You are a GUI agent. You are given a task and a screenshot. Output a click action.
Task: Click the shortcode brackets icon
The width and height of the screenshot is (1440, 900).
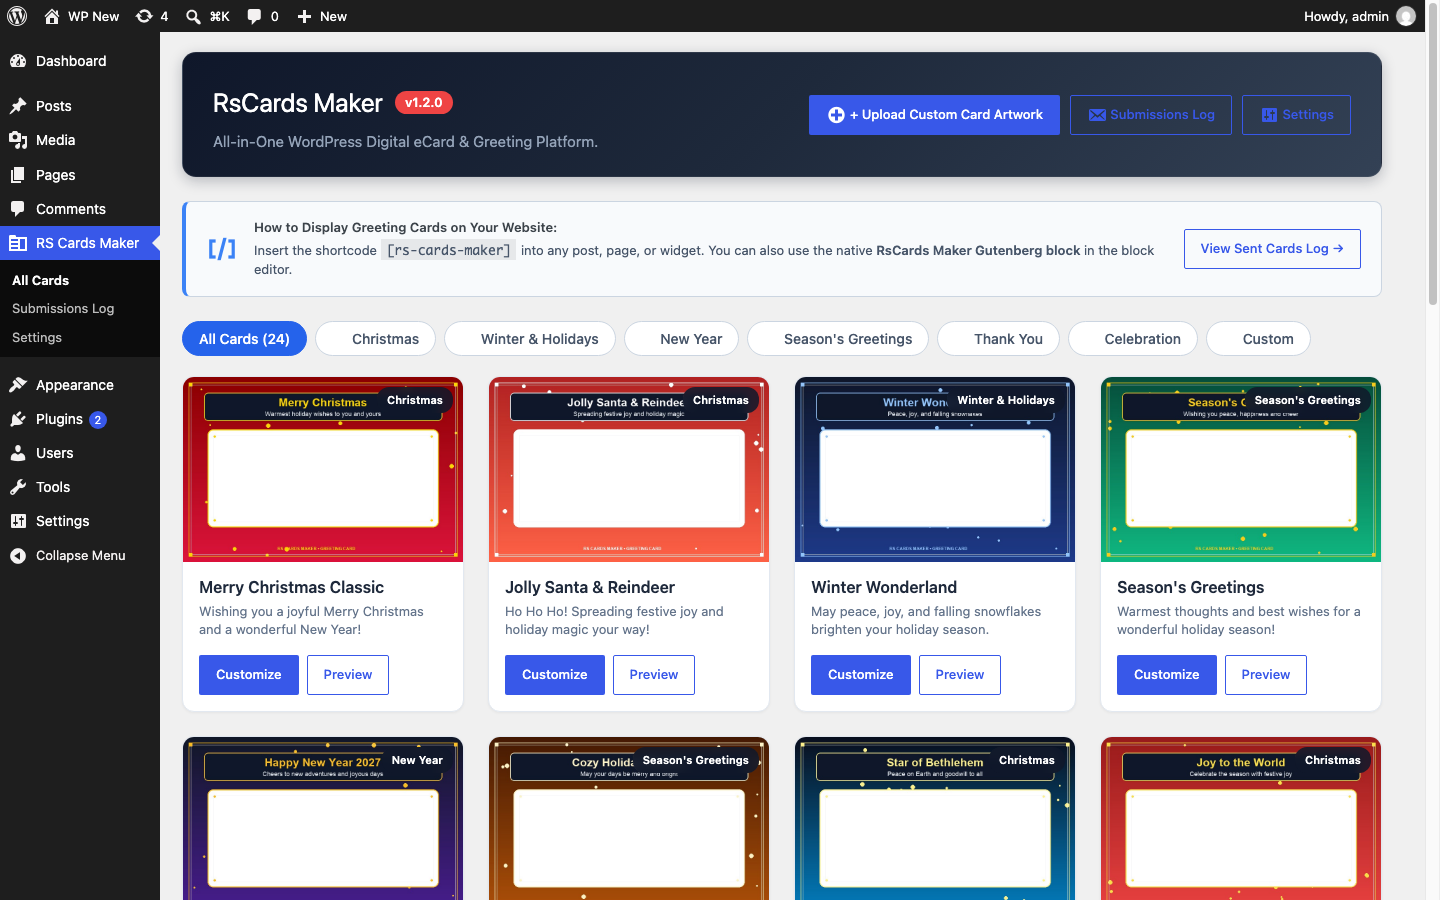coord(222,249)
